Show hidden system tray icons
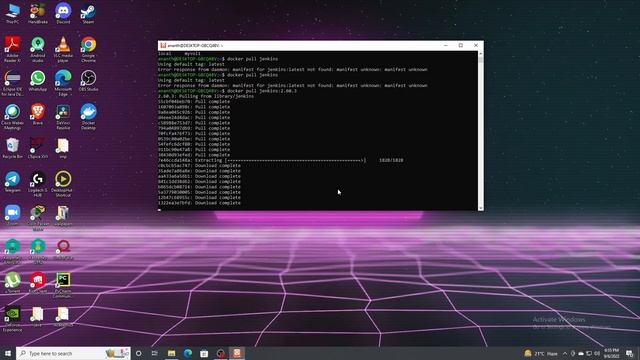 coord(565,353)
